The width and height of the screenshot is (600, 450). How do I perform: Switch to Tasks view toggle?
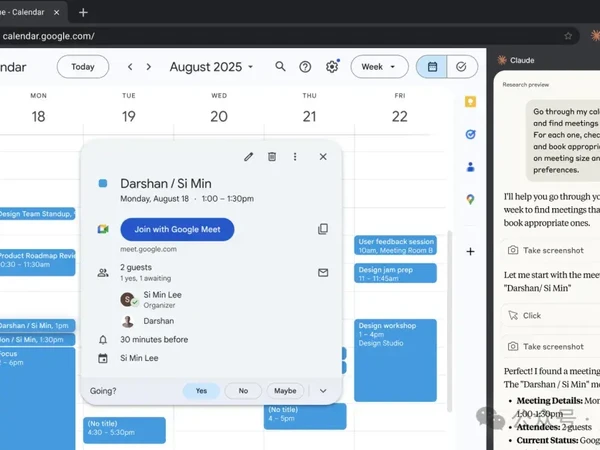click(462, 67)
